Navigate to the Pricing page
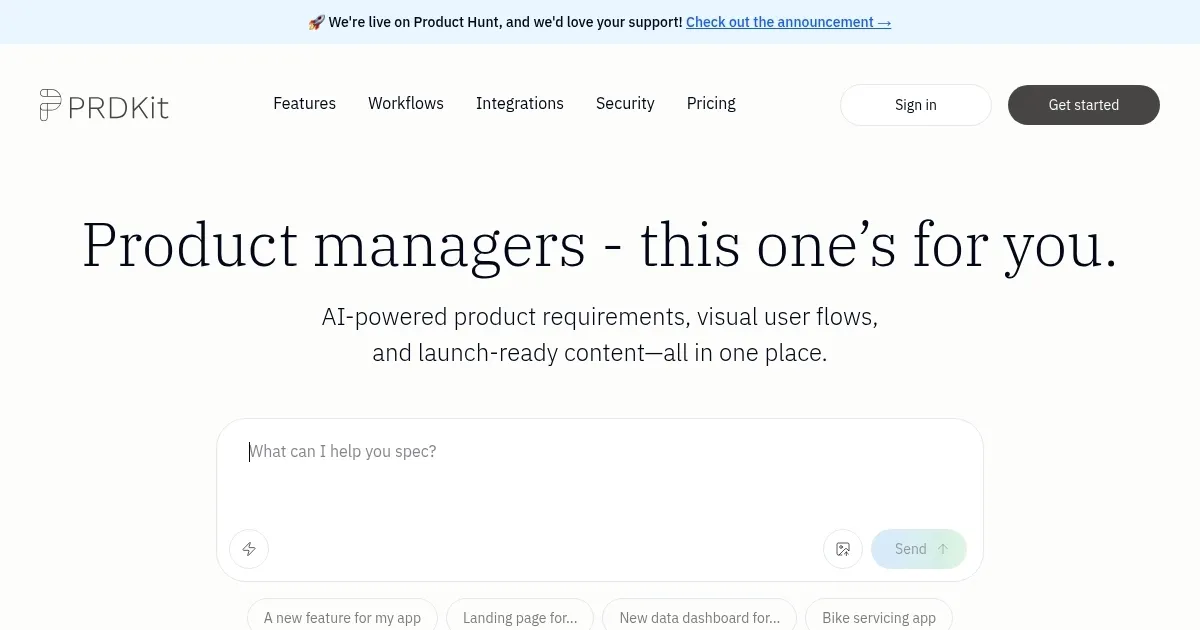The height and width of the screenshot is (630, 1200). (x=711, y=104)
